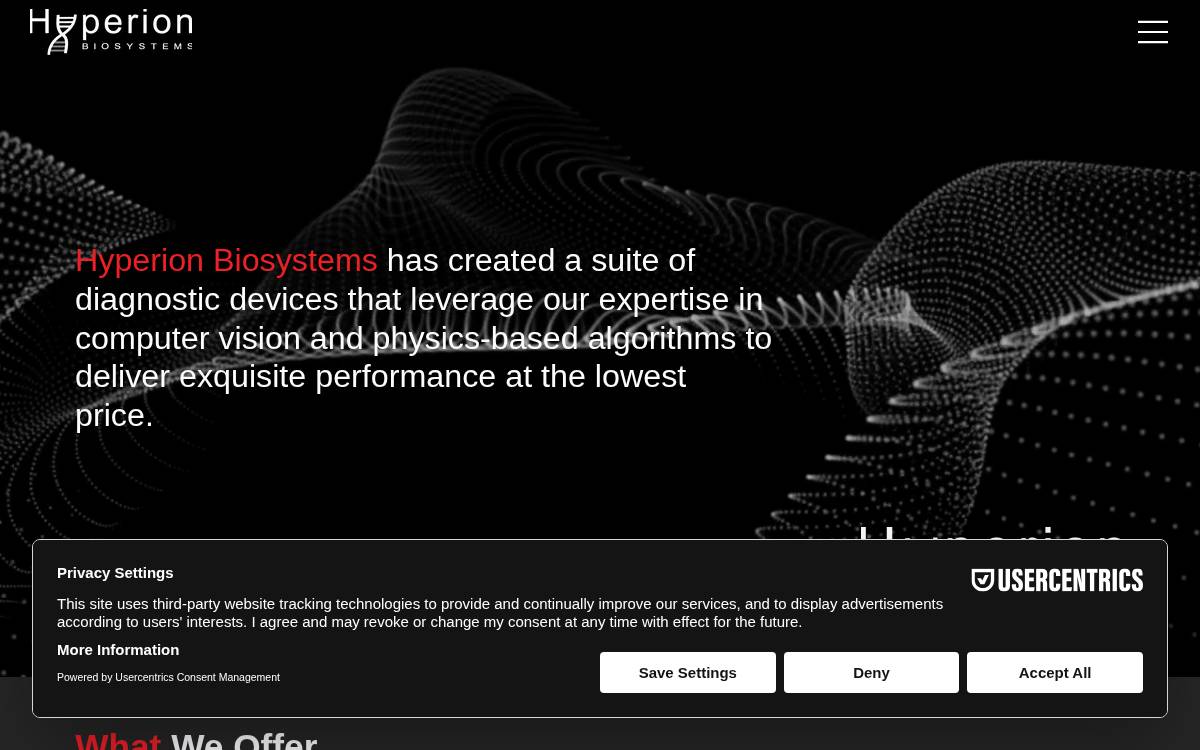Click the 'This site uses third-party' paragraph
Image resolution: width=1200 pixels, height=750 pixels.
point(500,613)
